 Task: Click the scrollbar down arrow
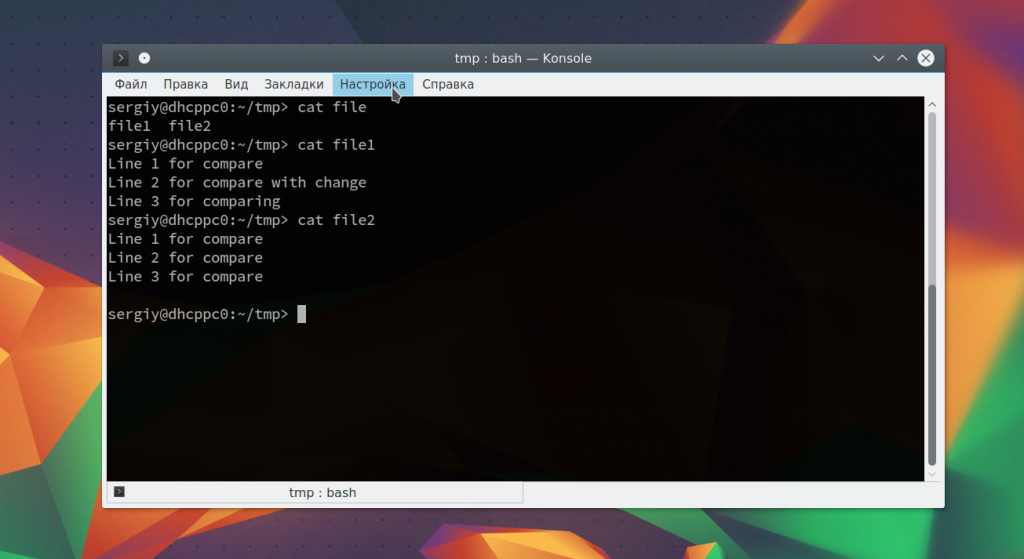932,473
